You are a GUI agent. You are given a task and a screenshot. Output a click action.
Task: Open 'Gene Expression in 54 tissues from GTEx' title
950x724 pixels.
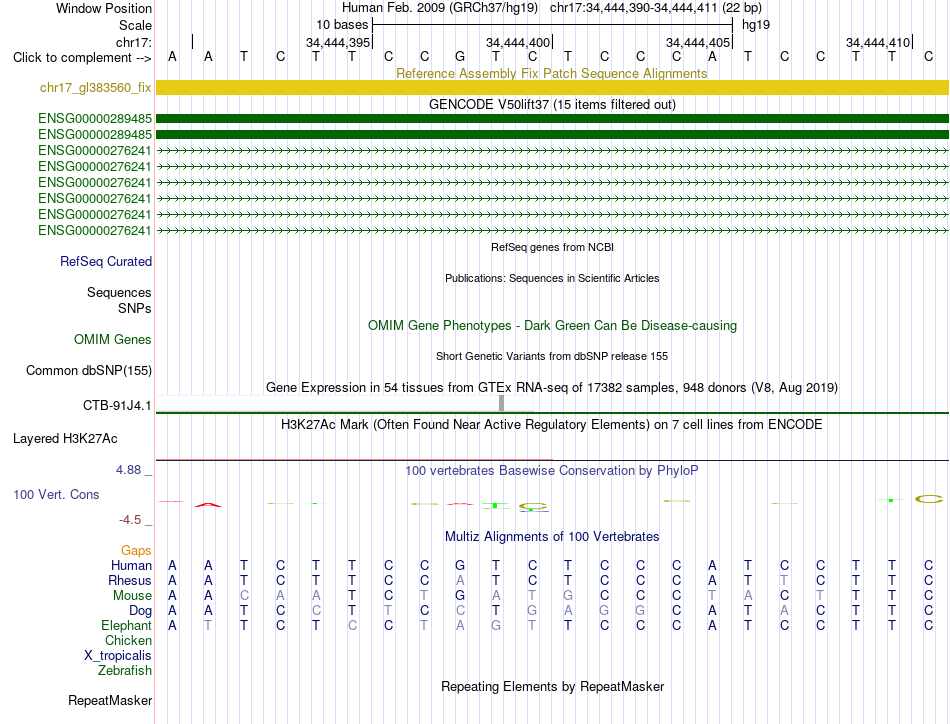552,387
